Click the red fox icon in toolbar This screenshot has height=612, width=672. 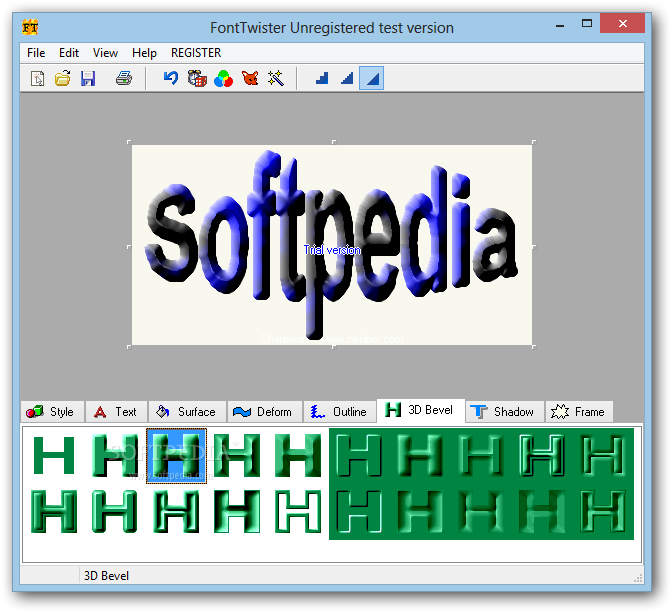pos(250,78)
